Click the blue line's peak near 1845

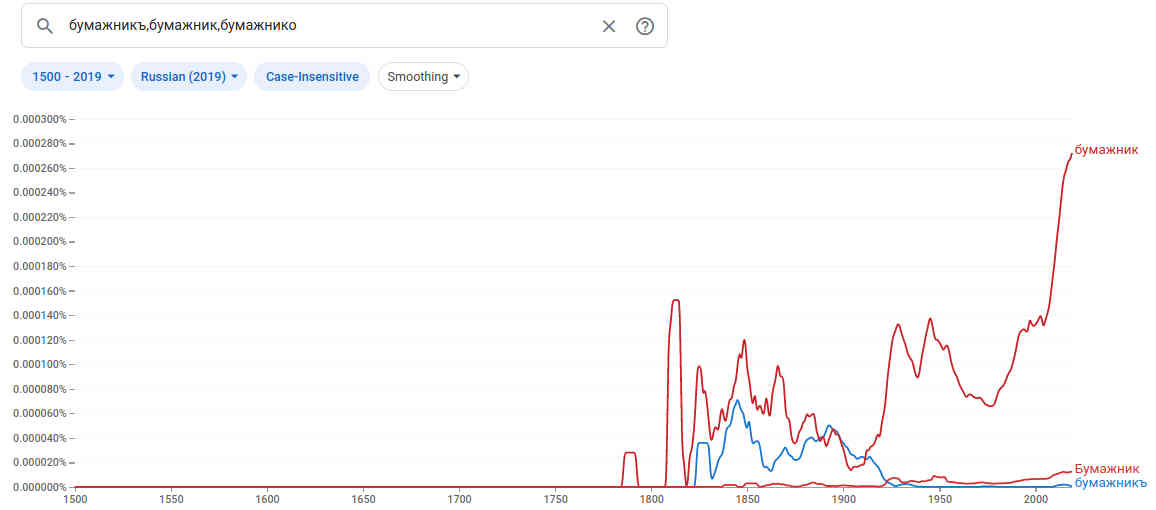737,401
